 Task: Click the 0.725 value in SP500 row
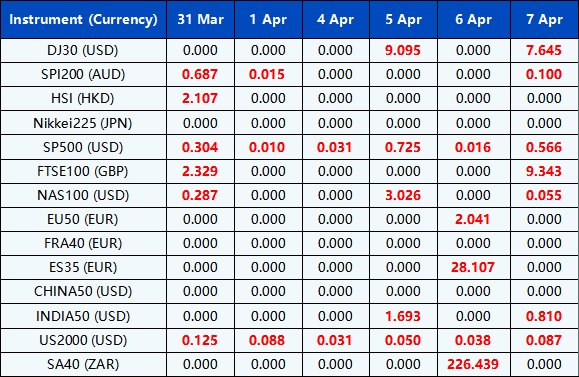pos(403,147)
